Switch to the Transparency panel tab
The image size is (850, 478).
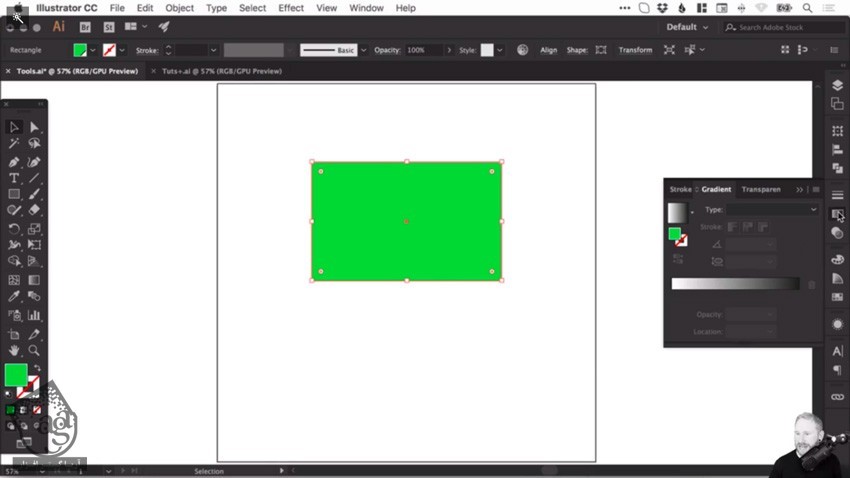click(x=761, y=190)
